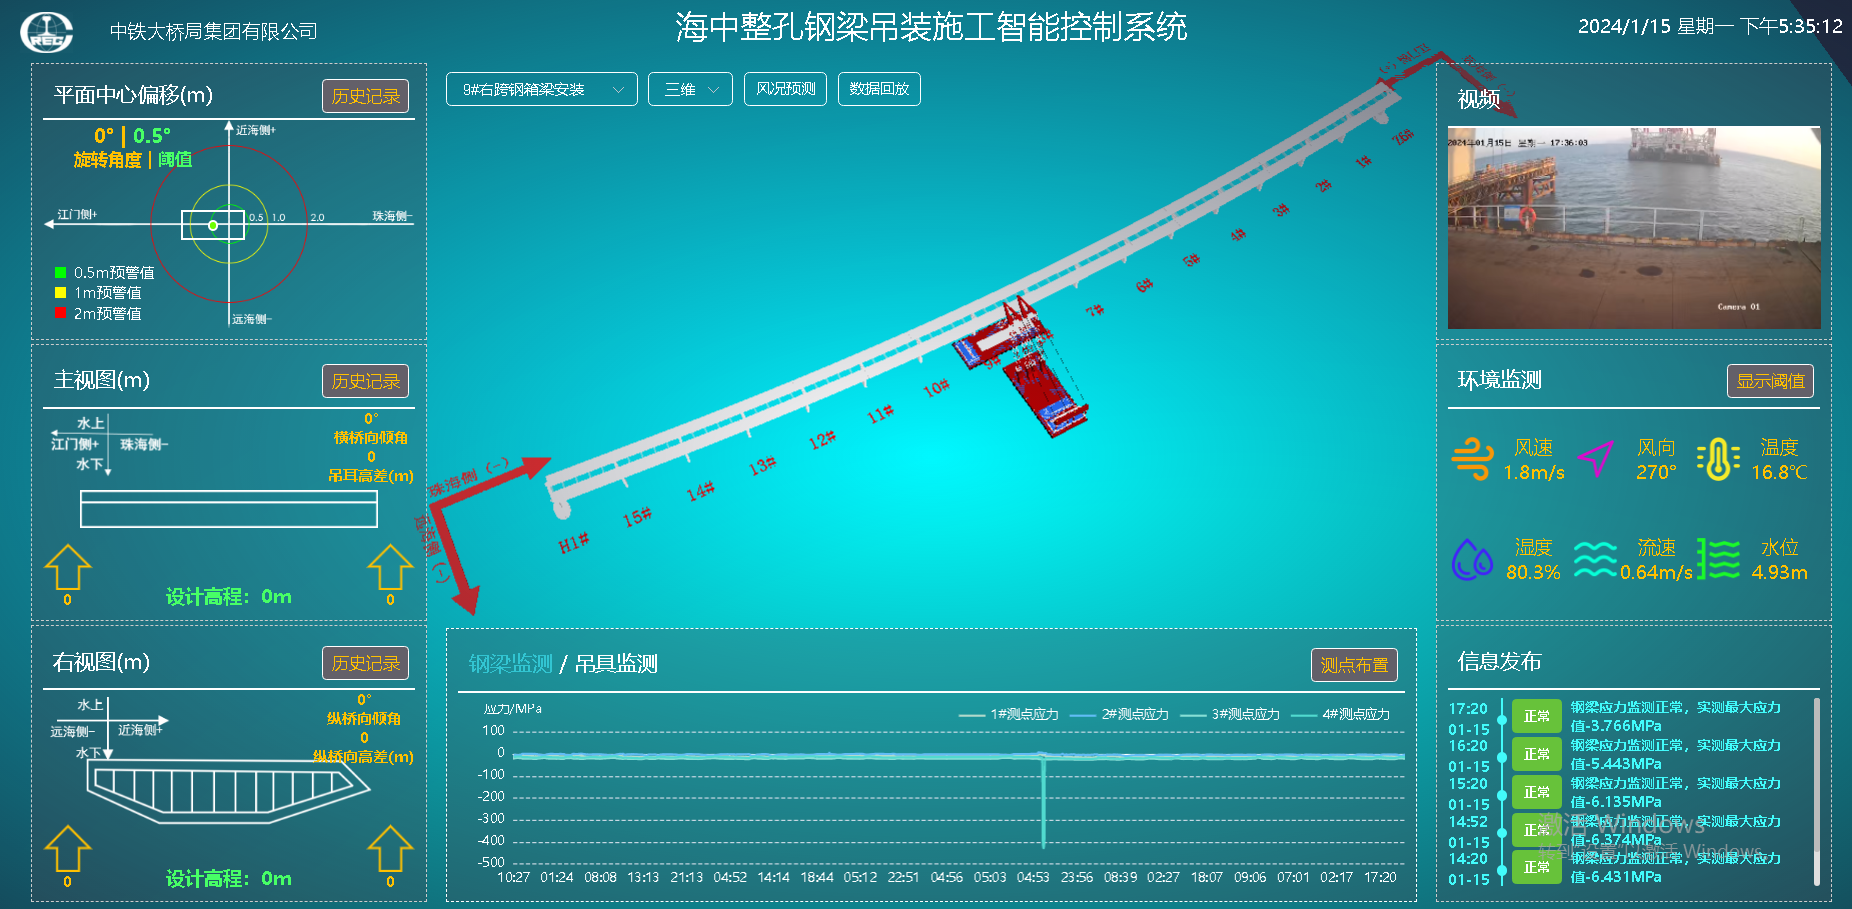Click the stress spike on the chart
The width and height of the screenshot is (1852, 909).
coord(1043,802)
